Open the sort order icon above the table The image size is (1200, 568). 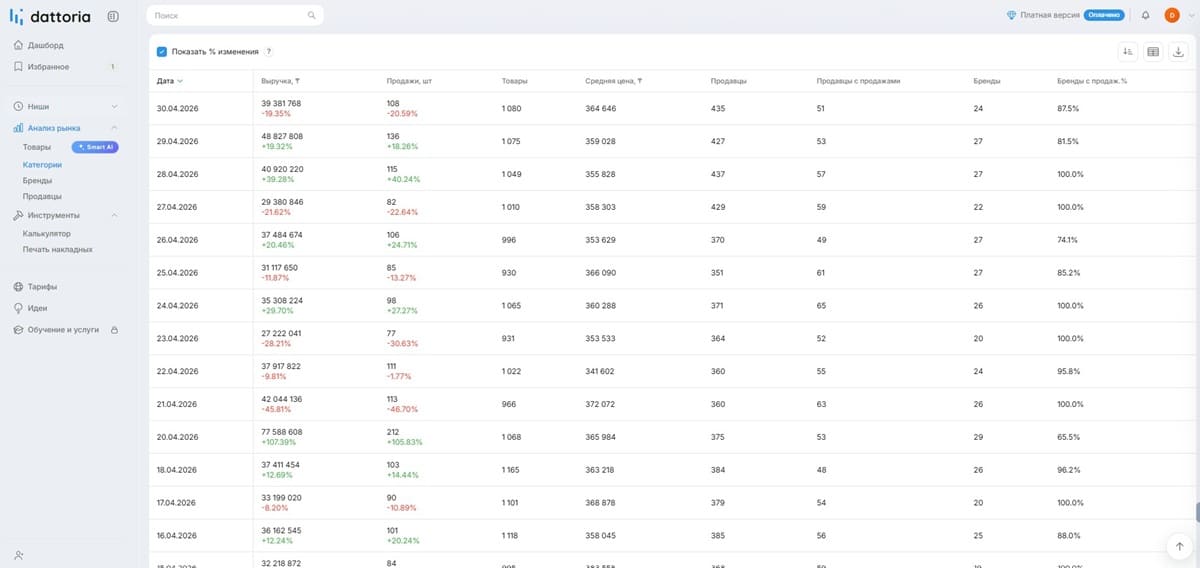click(x=1128, y=52)
